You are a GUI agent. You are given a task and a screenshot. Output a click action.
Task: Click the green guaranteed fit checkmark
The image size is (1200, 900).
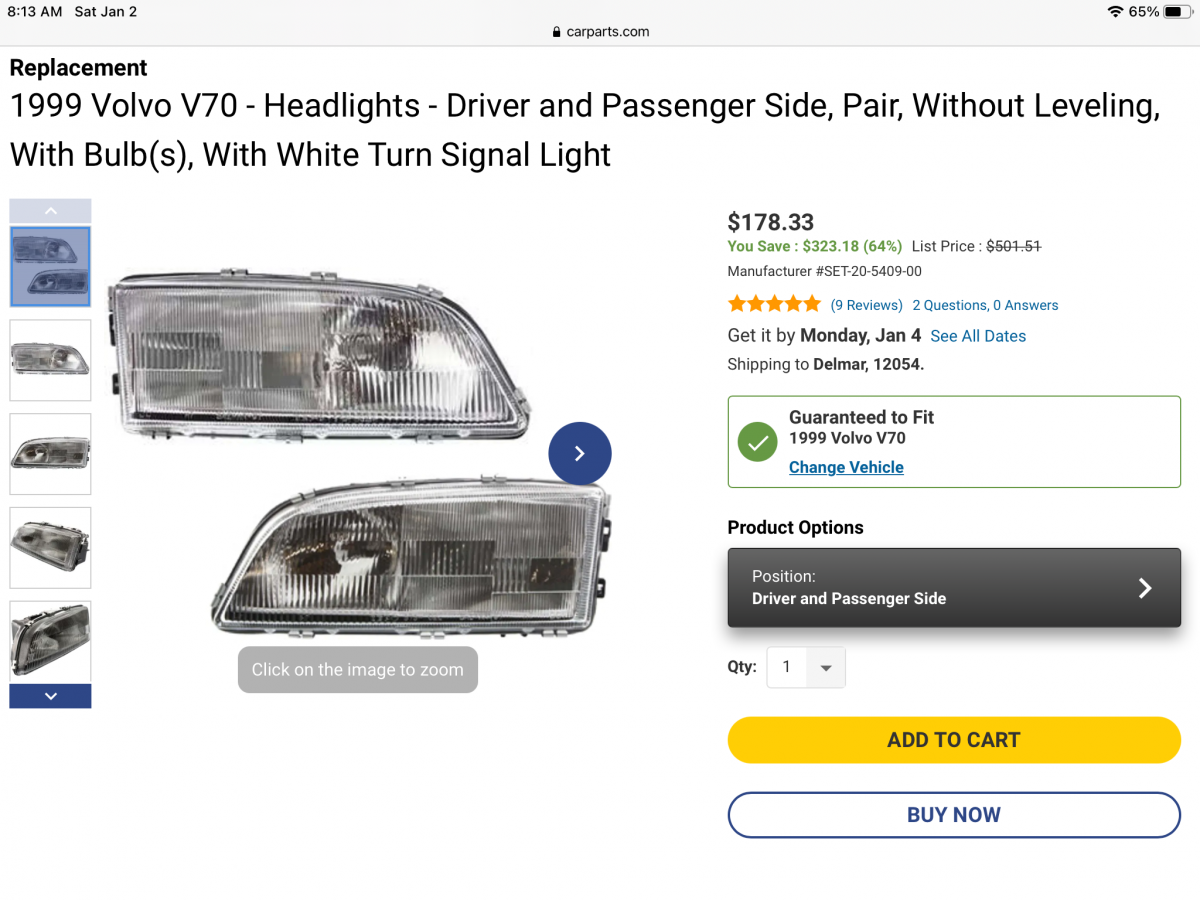click(757, 442)
